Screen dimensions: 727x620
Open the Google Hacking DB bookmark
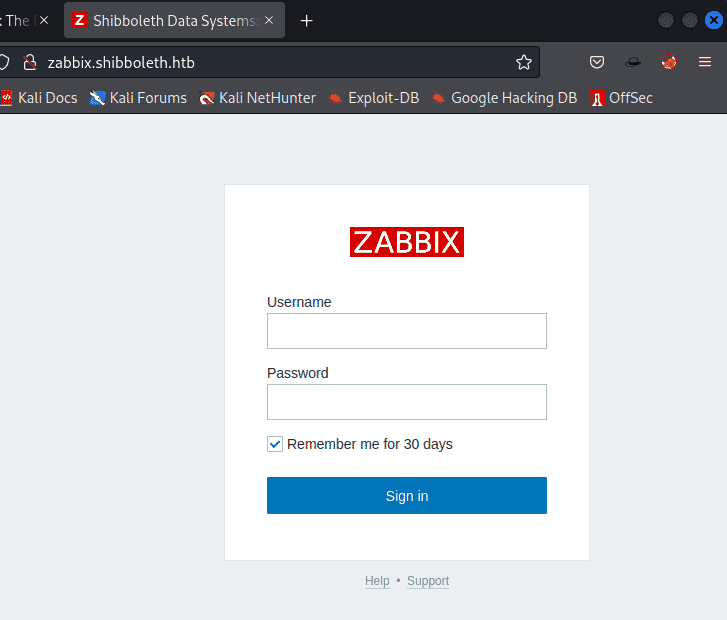pos(504,98)
